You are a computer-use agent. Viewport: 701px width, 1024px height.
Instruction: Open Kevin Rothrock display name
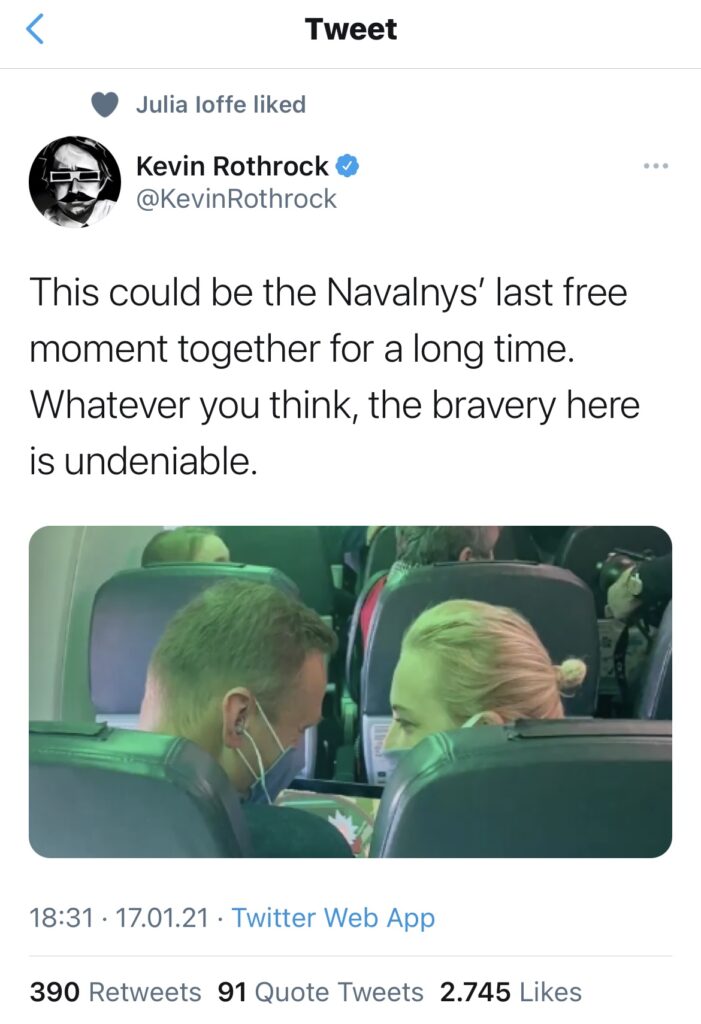(x=232, y=166)
